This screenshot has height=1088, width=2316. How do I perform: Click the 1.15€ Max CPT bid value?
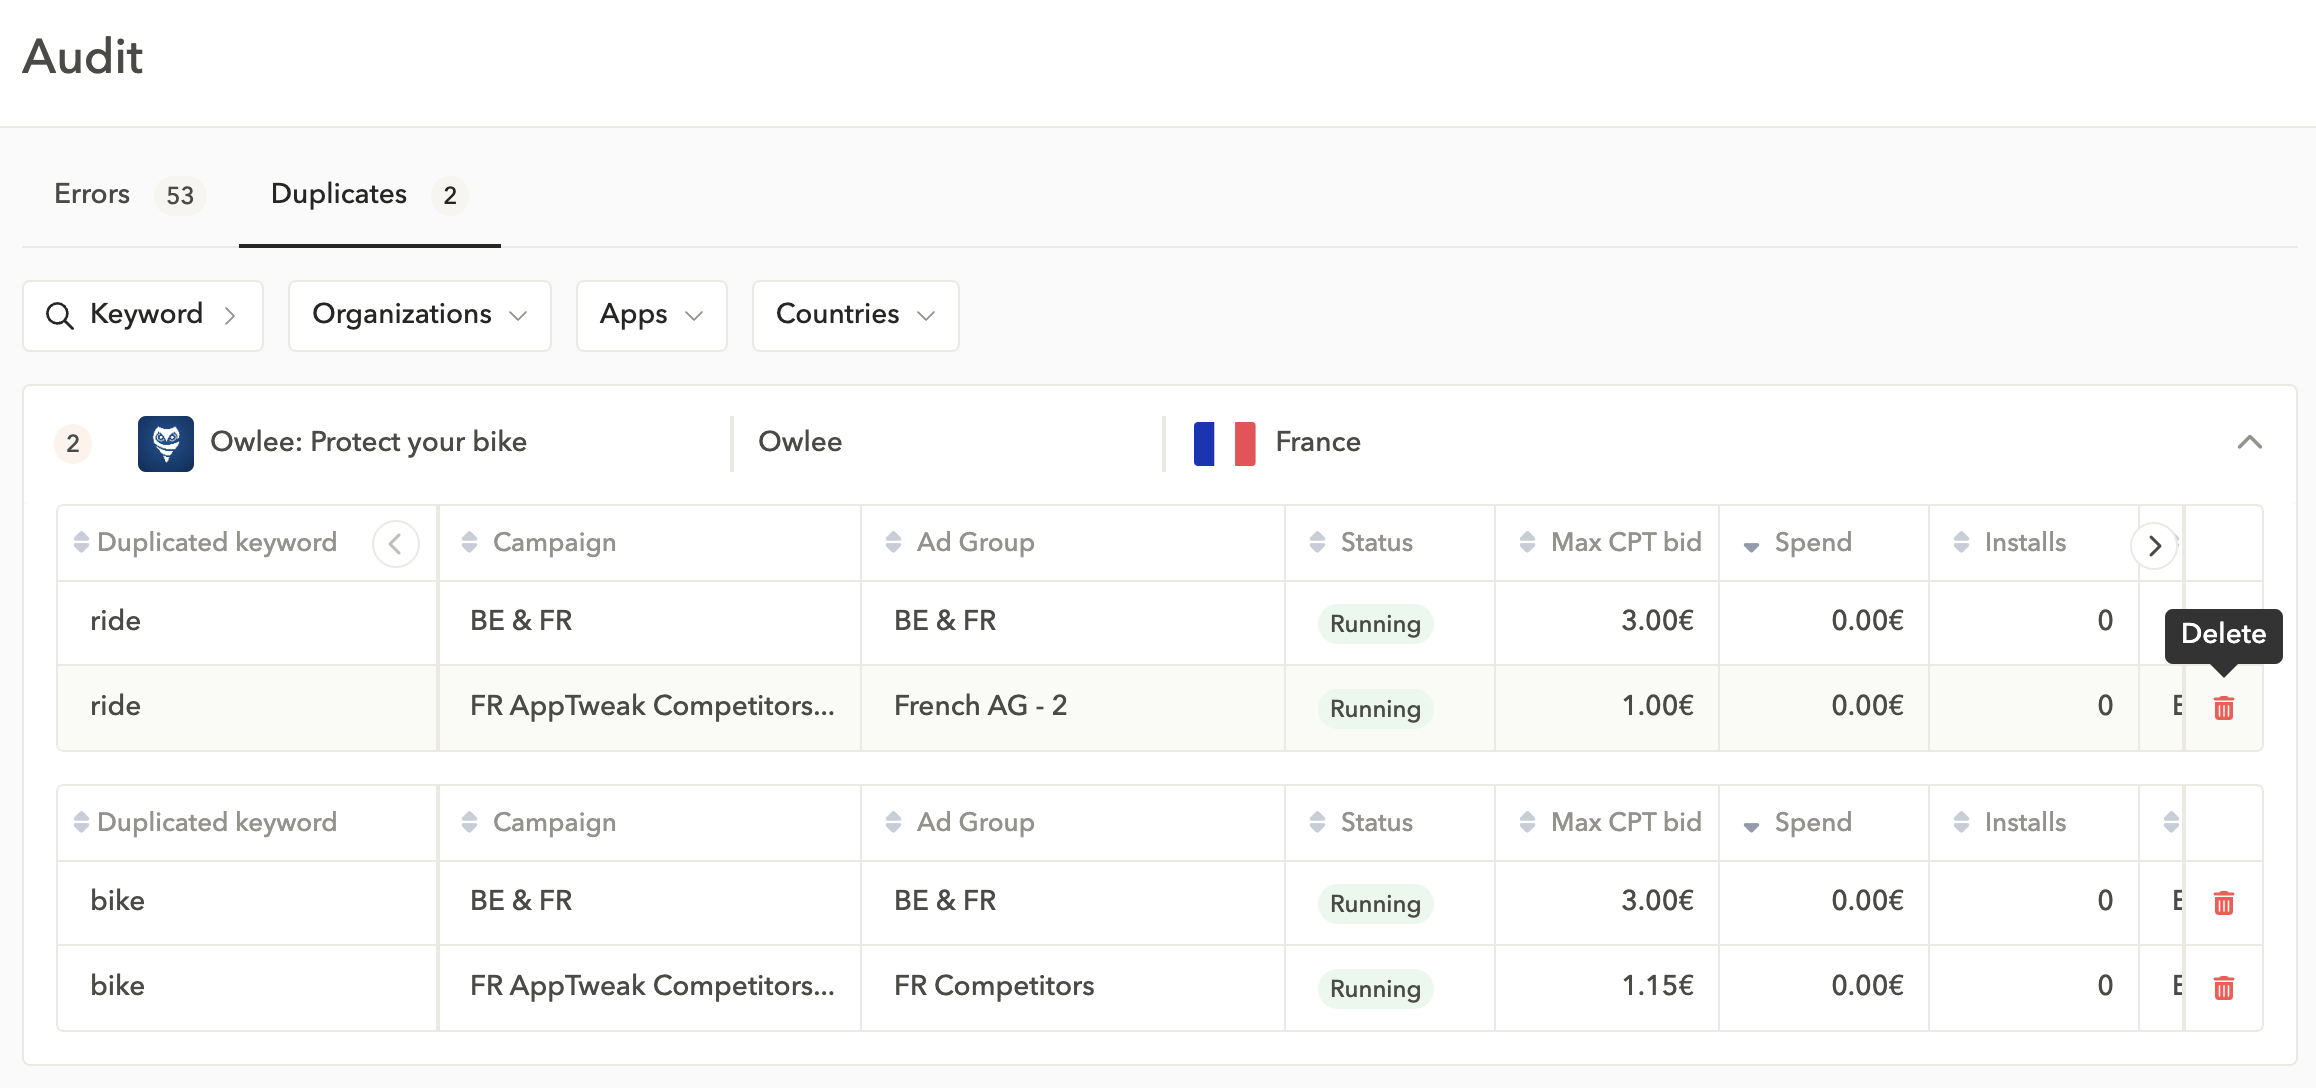coord(1657,986)
